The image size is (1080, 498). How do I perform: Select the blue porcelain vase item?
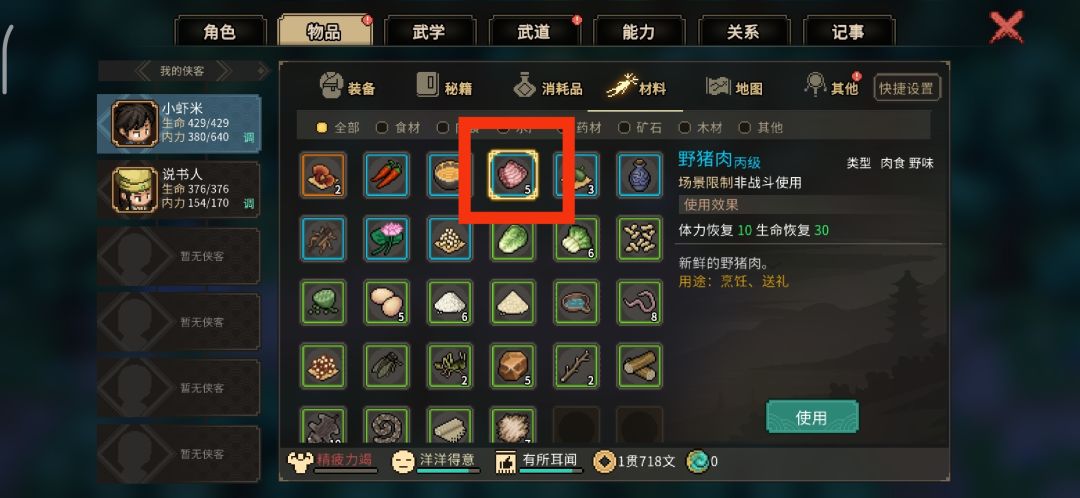639,175
